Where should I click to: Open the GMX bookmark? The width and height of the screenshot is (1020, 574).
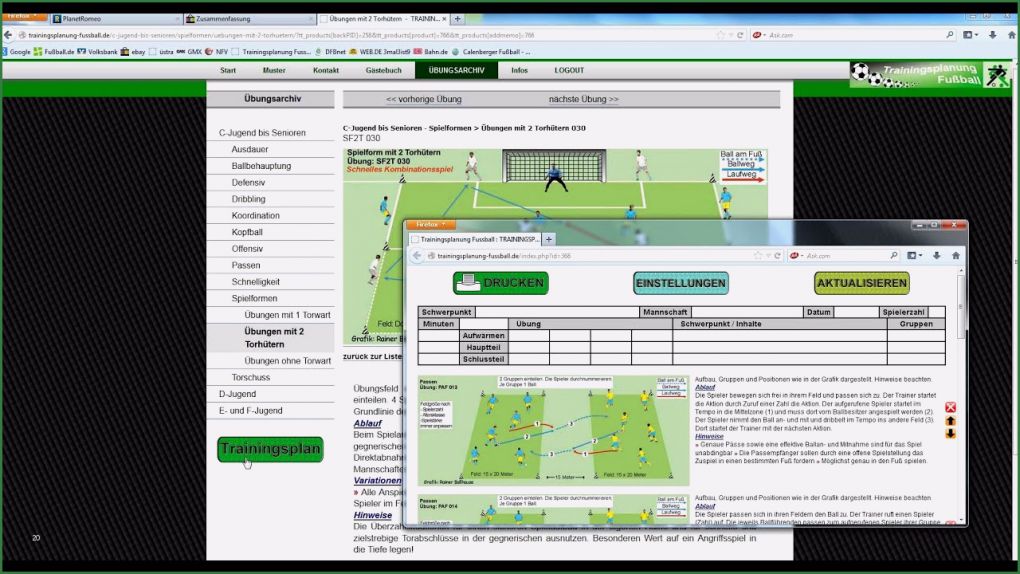point(190,51)
